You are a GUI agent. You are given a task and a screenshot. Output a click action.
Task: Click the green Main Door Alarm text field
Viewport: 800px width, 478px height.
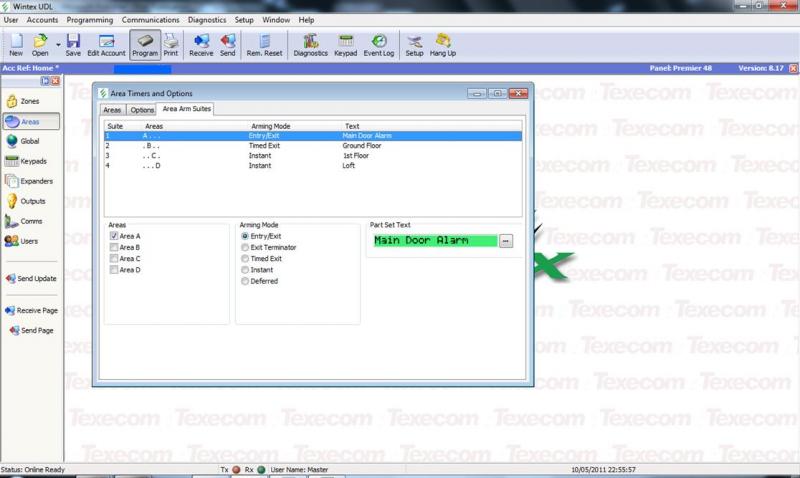[433, 241]
